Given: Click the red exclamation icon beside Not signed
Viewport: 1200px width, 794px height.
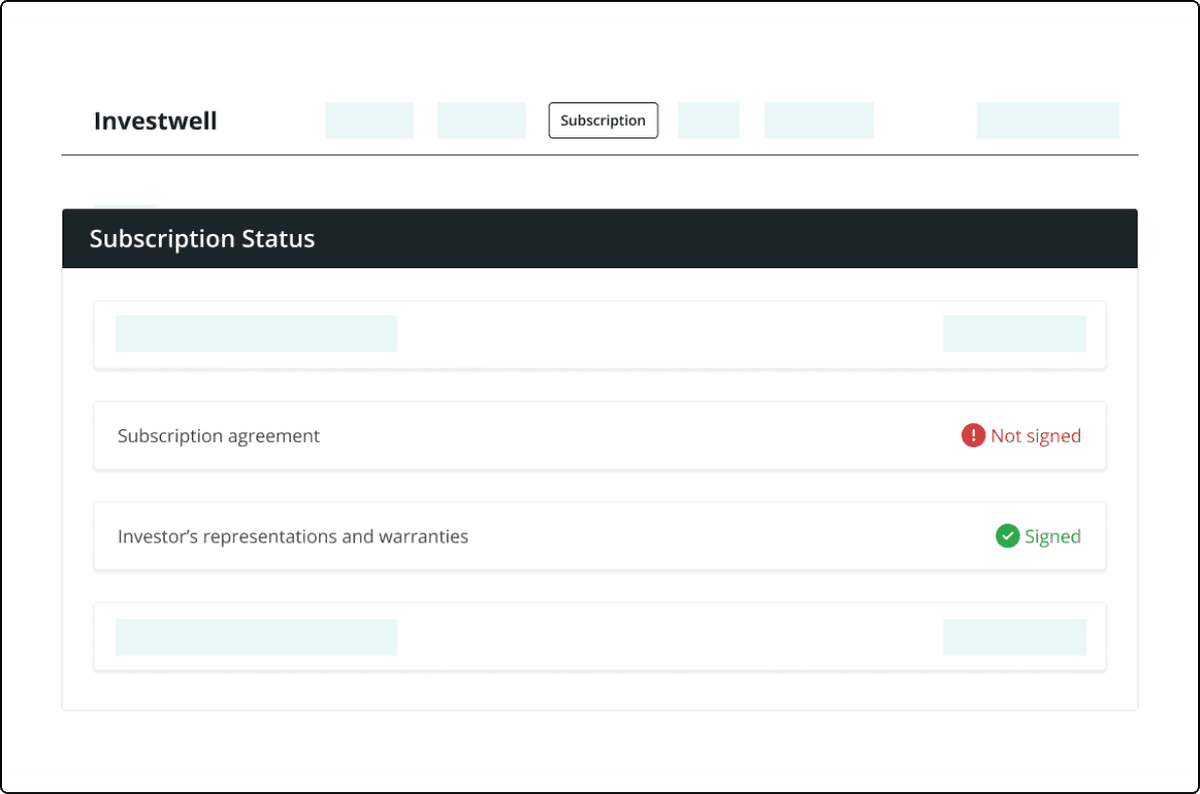Looking at the screenshot, I should (973, 436).
